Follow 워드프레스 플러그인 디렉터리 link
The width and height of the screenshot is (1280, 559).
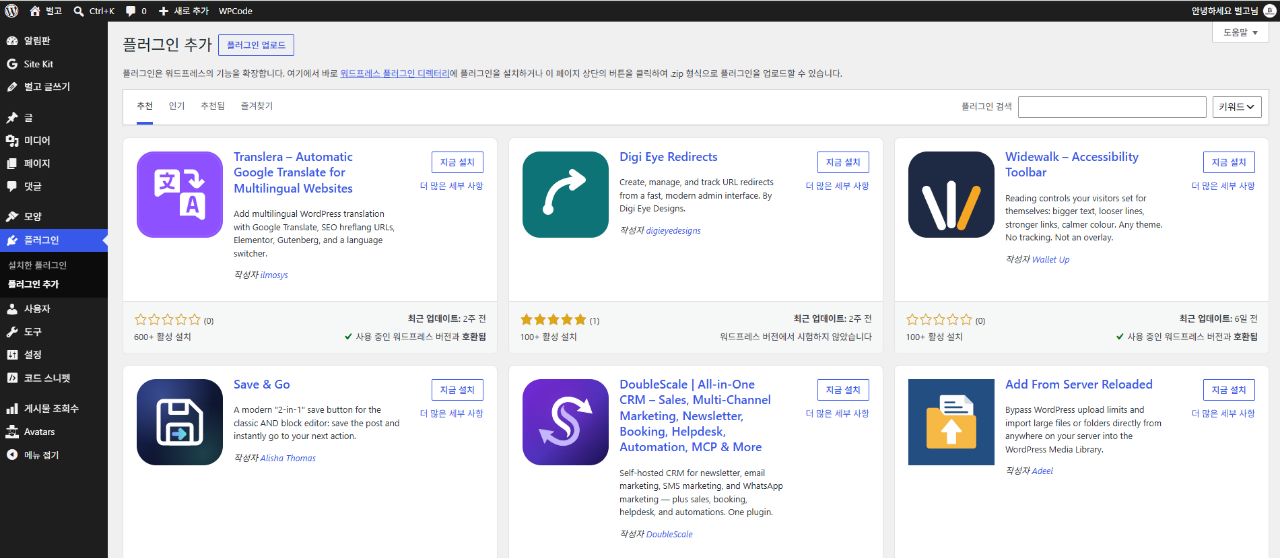click(x=394, y=73)
